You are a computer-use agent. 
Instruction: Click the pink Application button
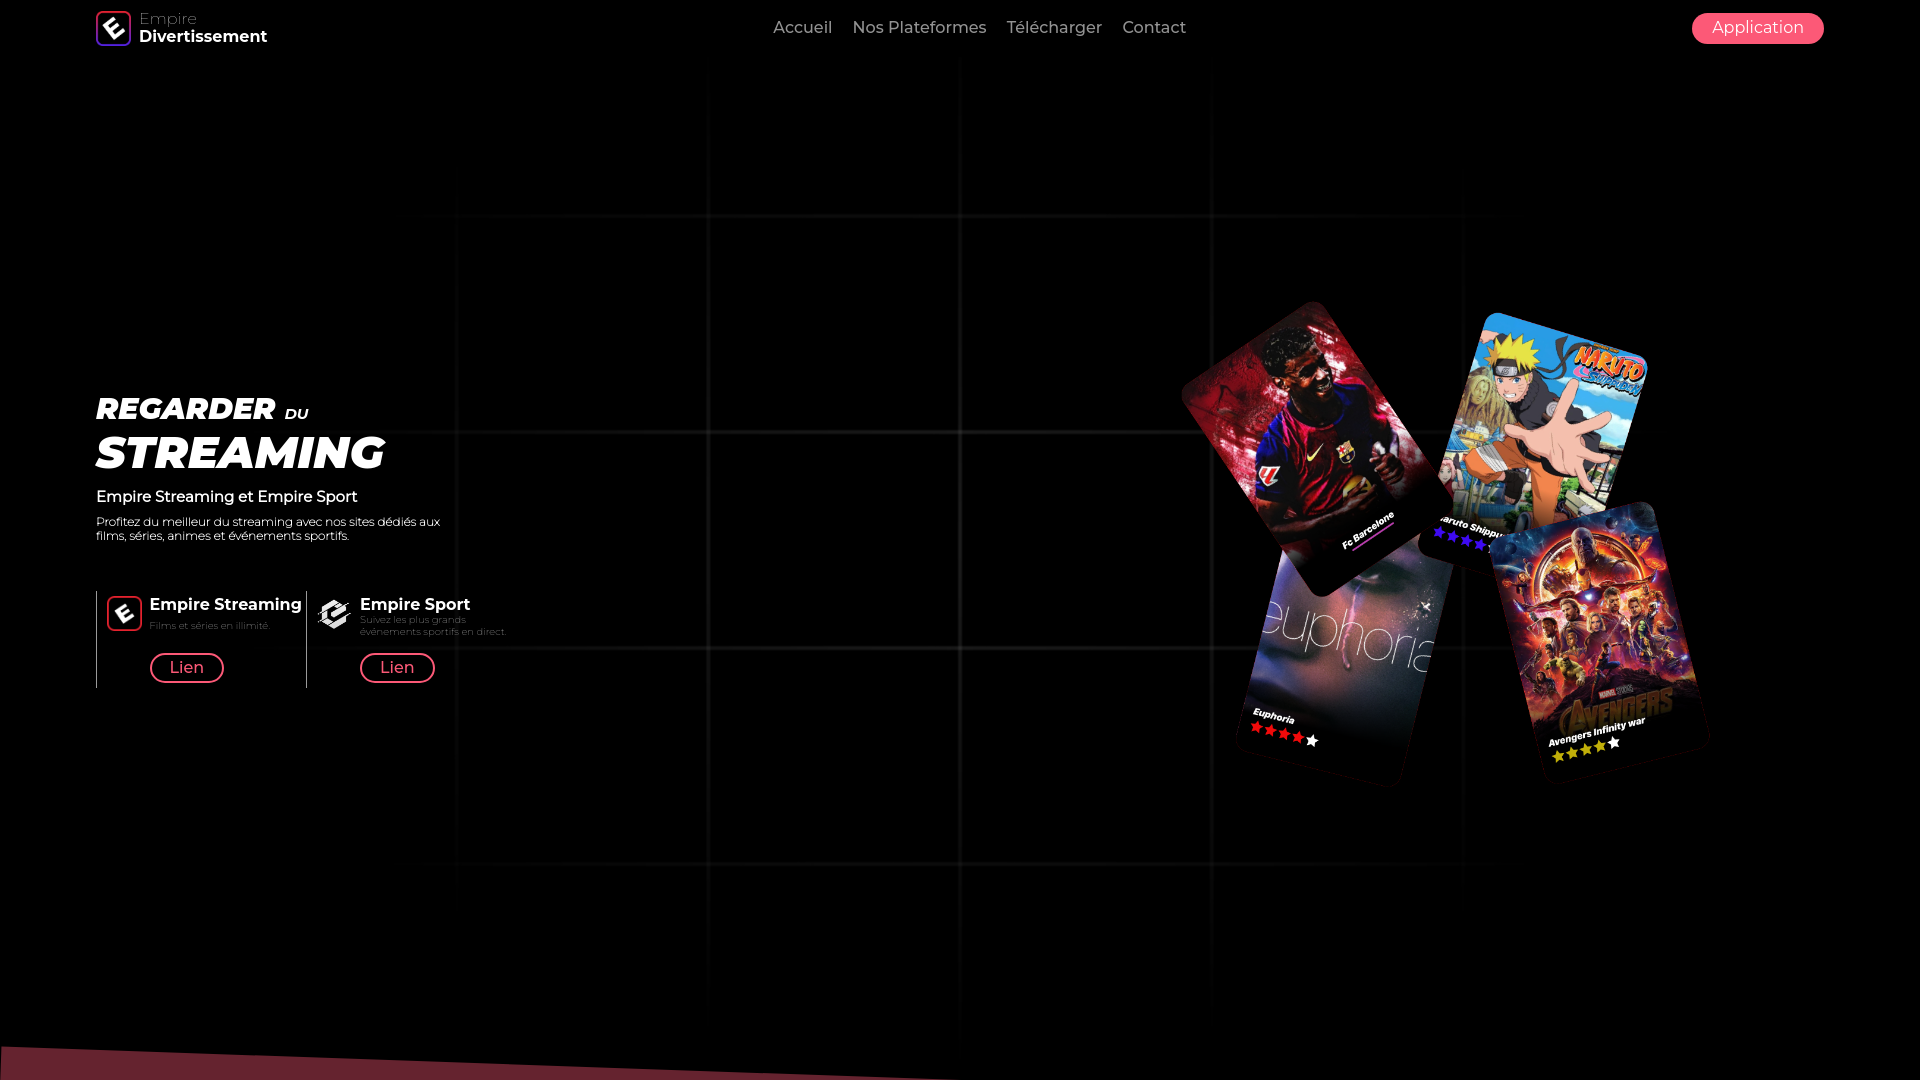1757,28
